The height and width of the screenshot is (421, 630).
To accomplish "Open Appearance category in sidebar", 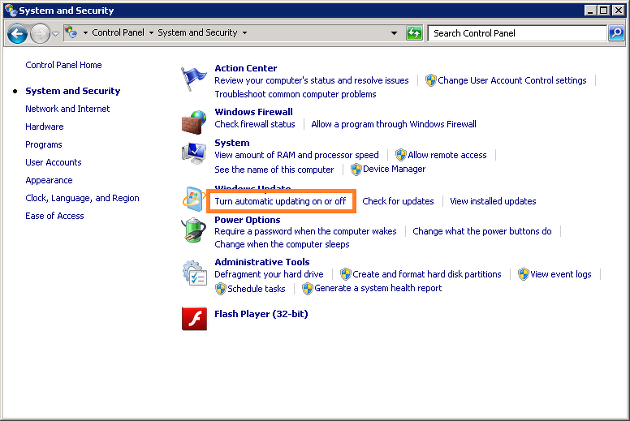I will pyautogui.click(x=49, y=180).
